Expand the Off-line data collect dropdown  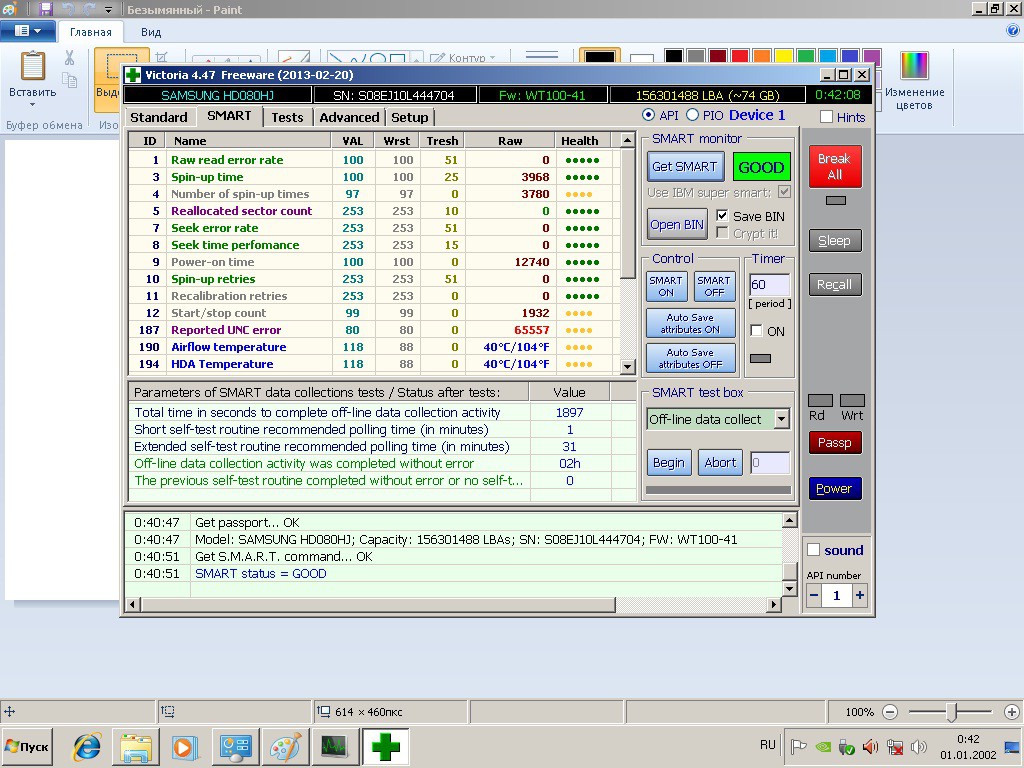pyautogui.click(x=782, y=419)
